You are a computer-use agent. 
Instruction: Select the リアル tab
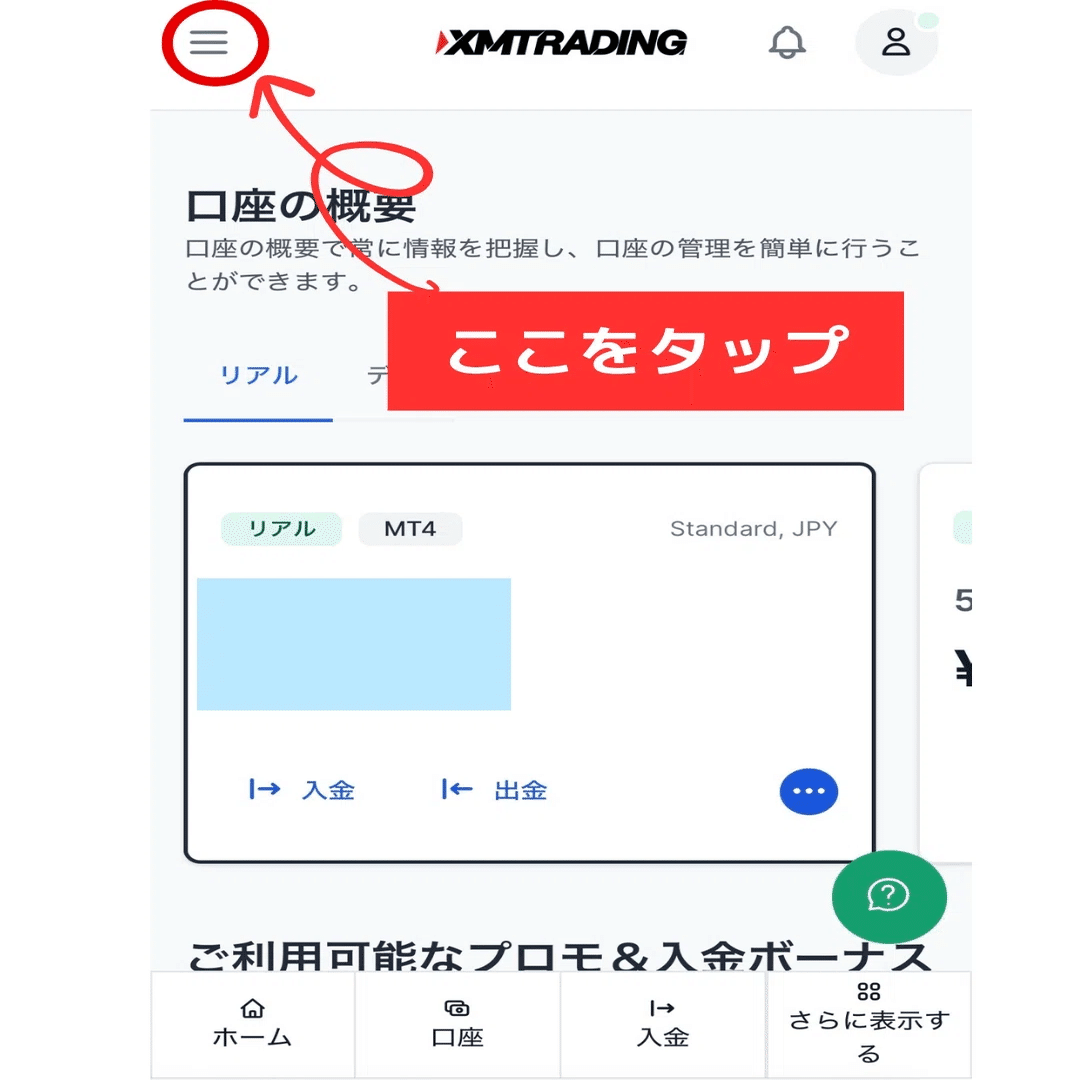point(258,375)
